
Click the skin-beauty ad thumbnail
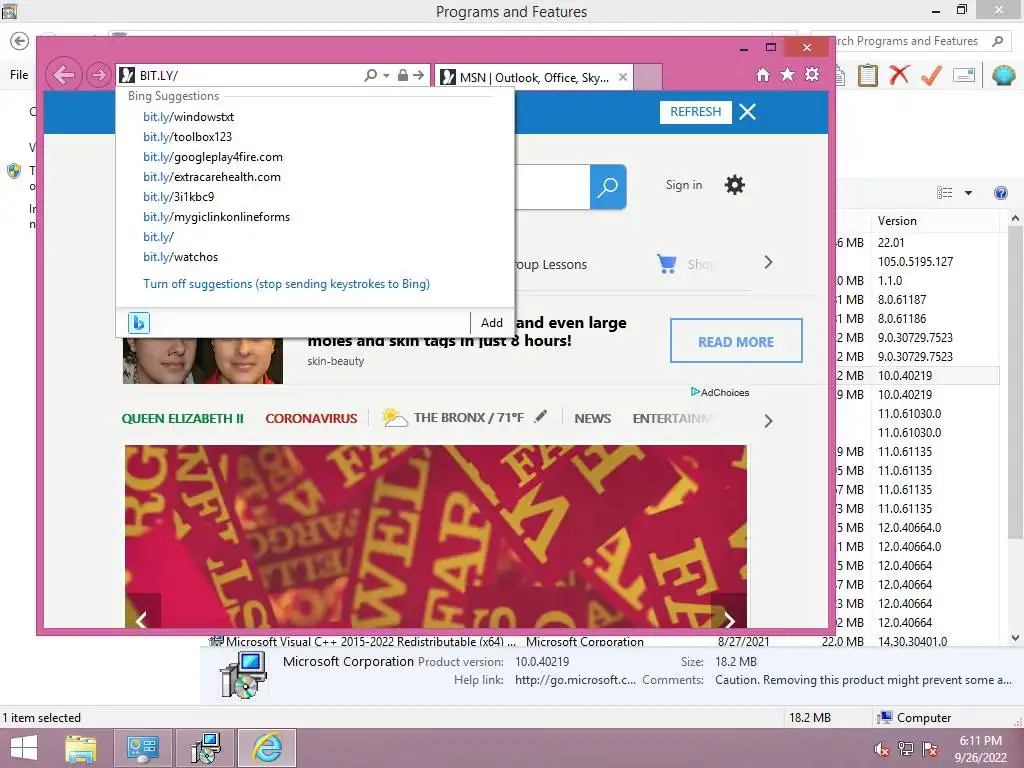(x=203, y=360)
